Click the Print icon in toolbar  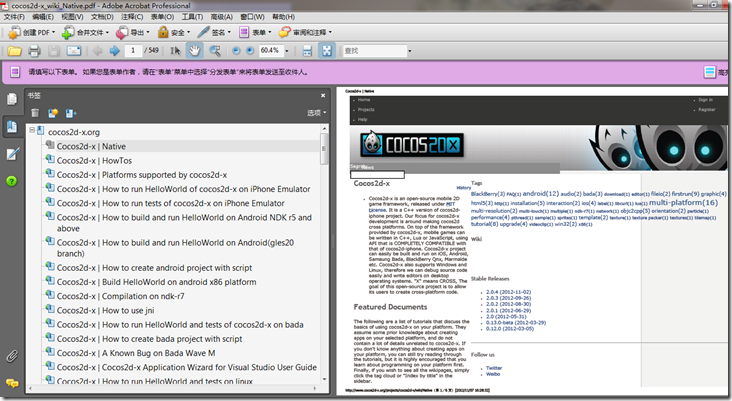coord(35,50)
